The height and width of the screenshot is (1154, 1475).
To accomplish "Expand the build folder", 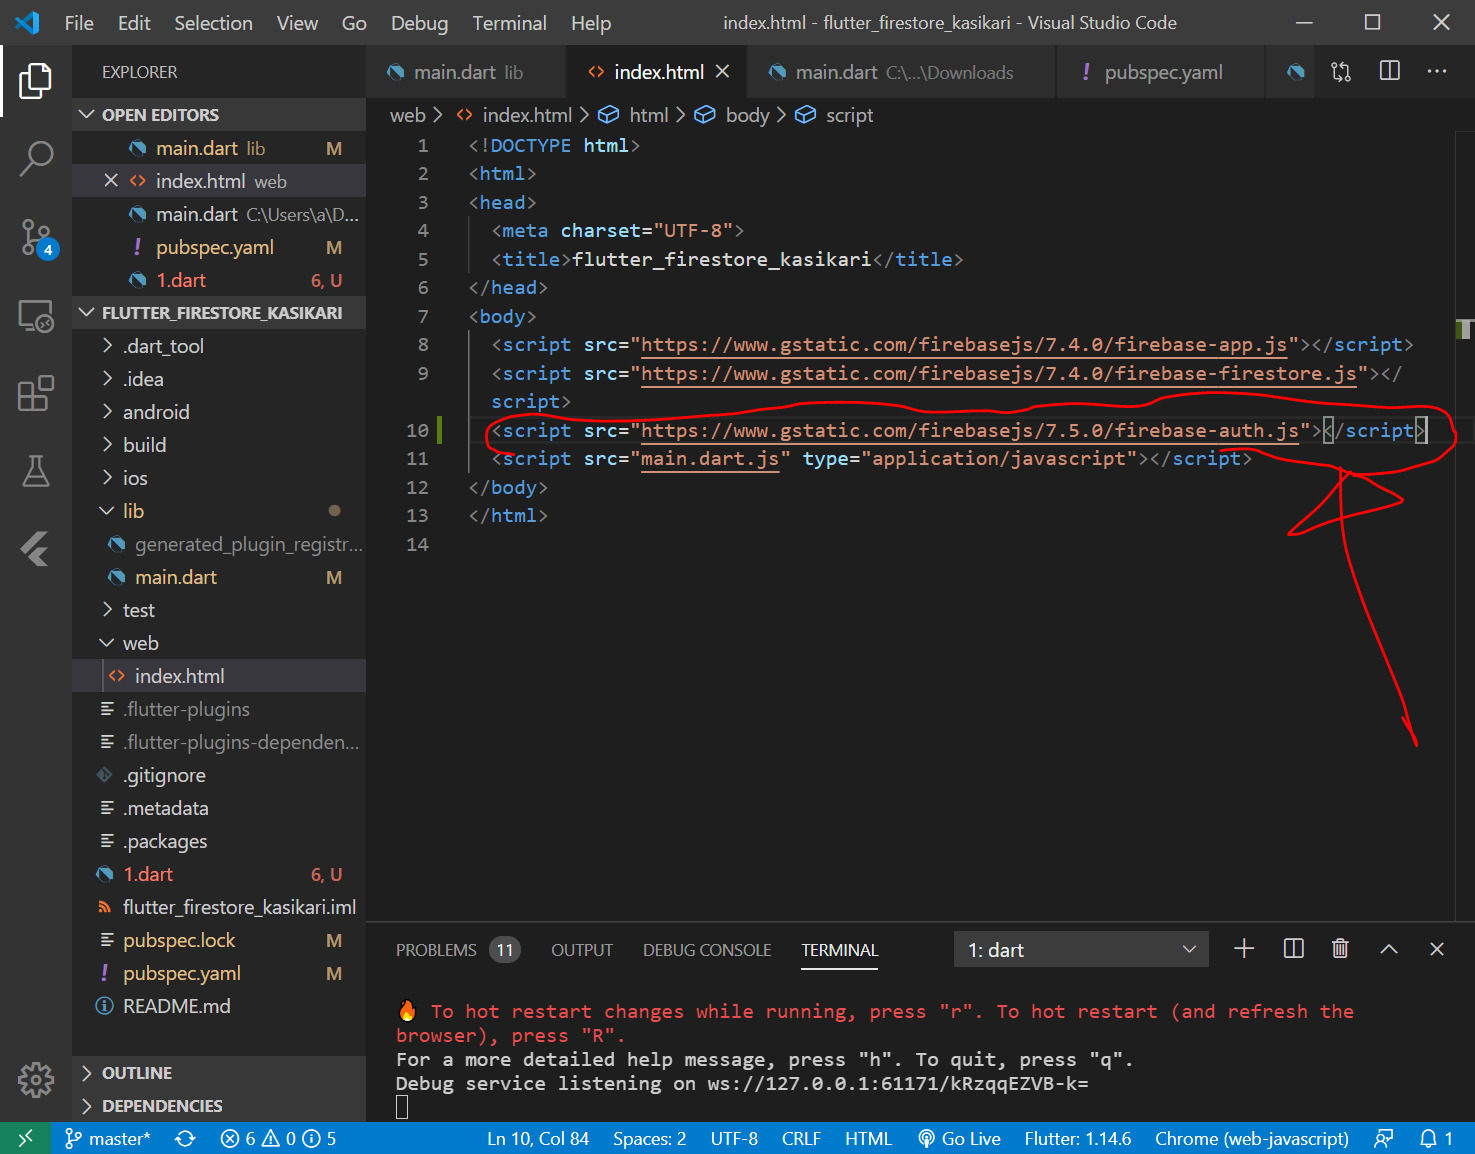I will (x=219, y=445).
